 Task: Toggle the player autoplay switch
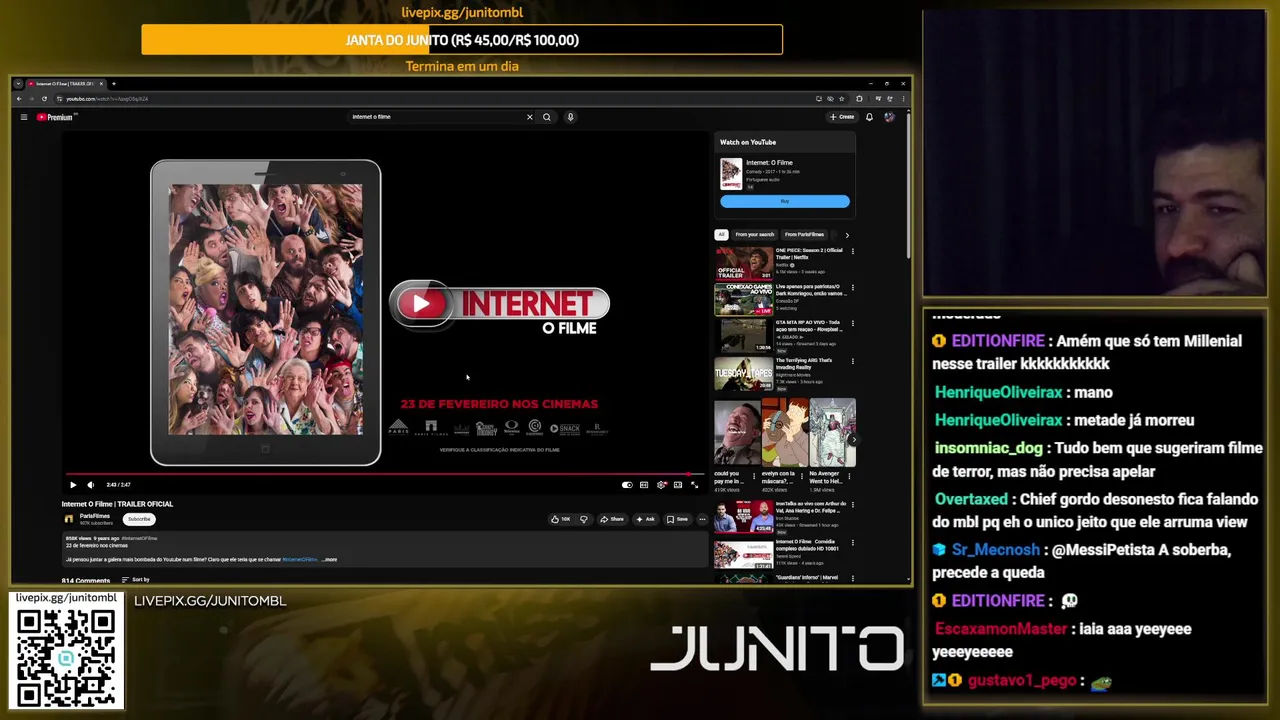(627, 485)
